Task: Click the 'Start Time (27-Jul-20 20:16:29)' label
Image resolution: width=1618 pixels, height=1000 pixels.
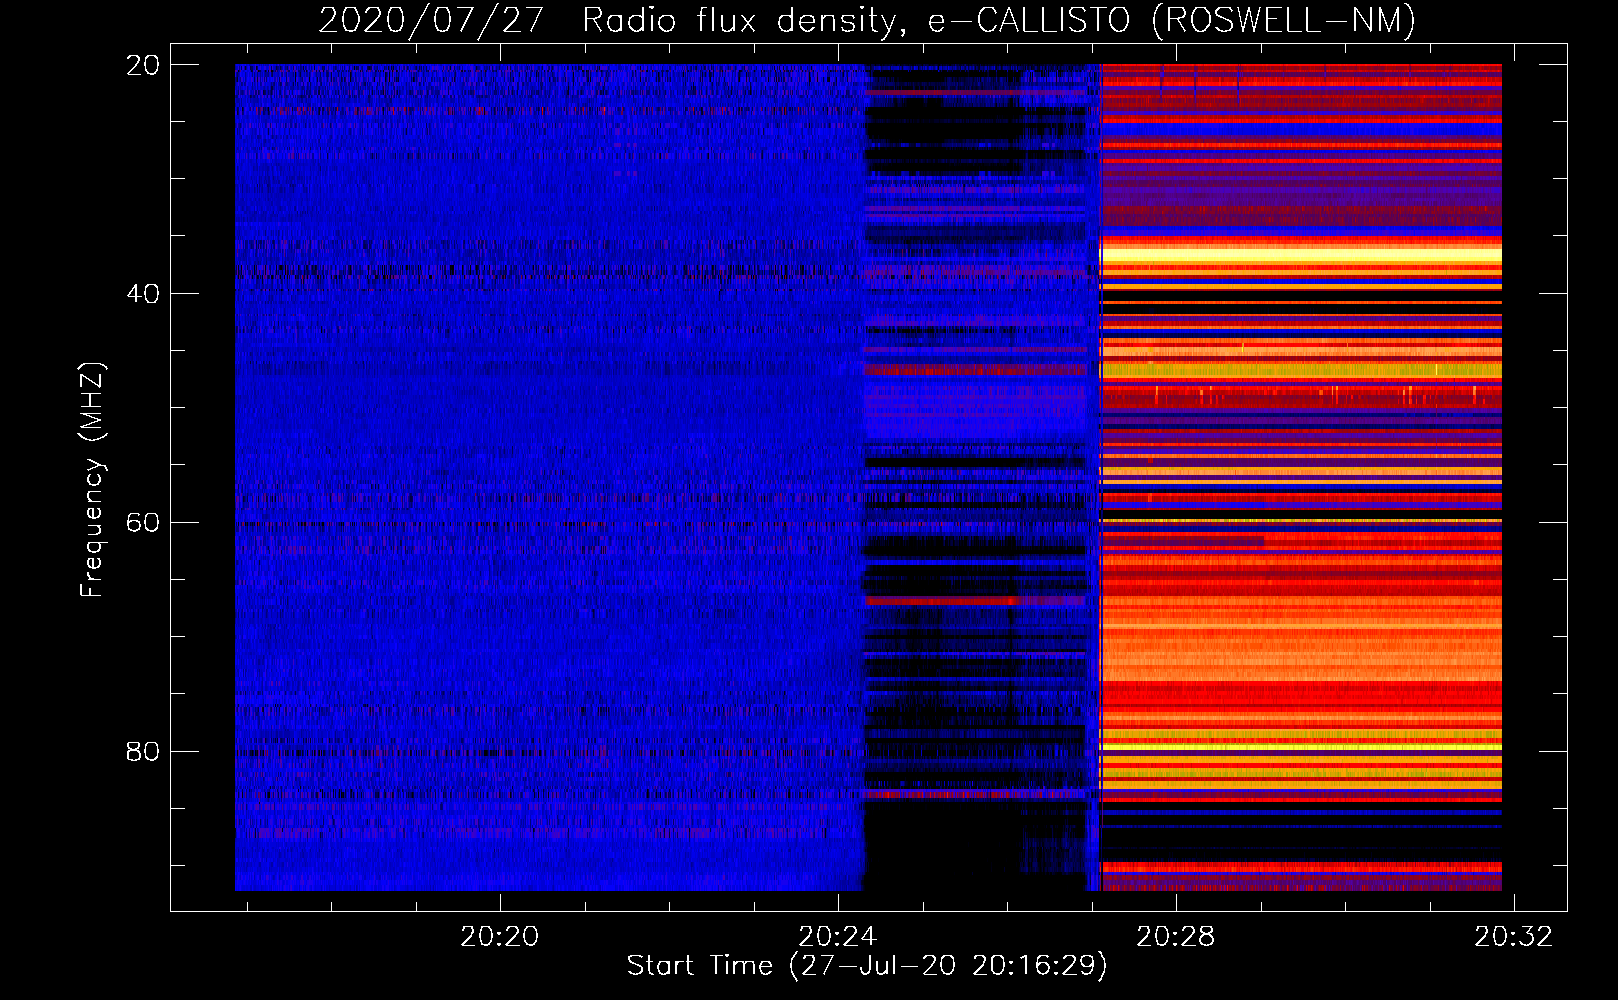Action: (x=867, y=966)
